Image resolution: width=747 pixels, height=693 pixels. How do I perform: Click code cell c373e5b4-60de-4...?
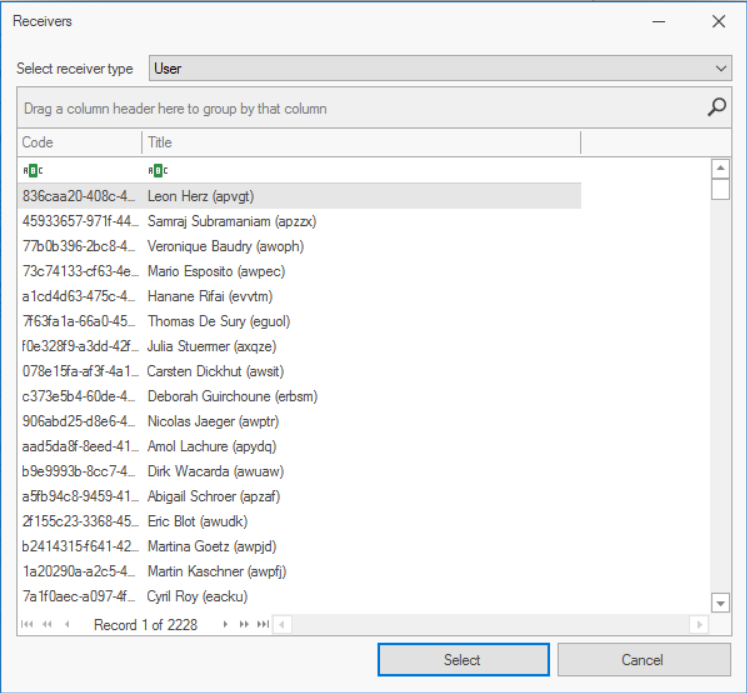[80, 396]
